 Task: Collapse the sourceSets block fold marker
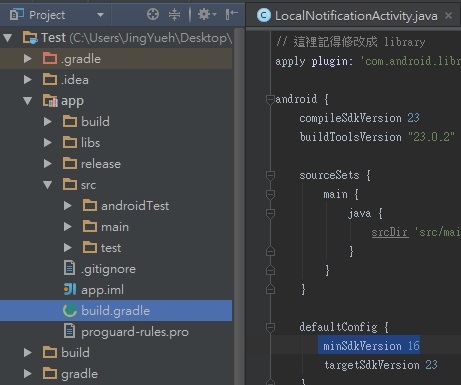(x=270, y=175)
